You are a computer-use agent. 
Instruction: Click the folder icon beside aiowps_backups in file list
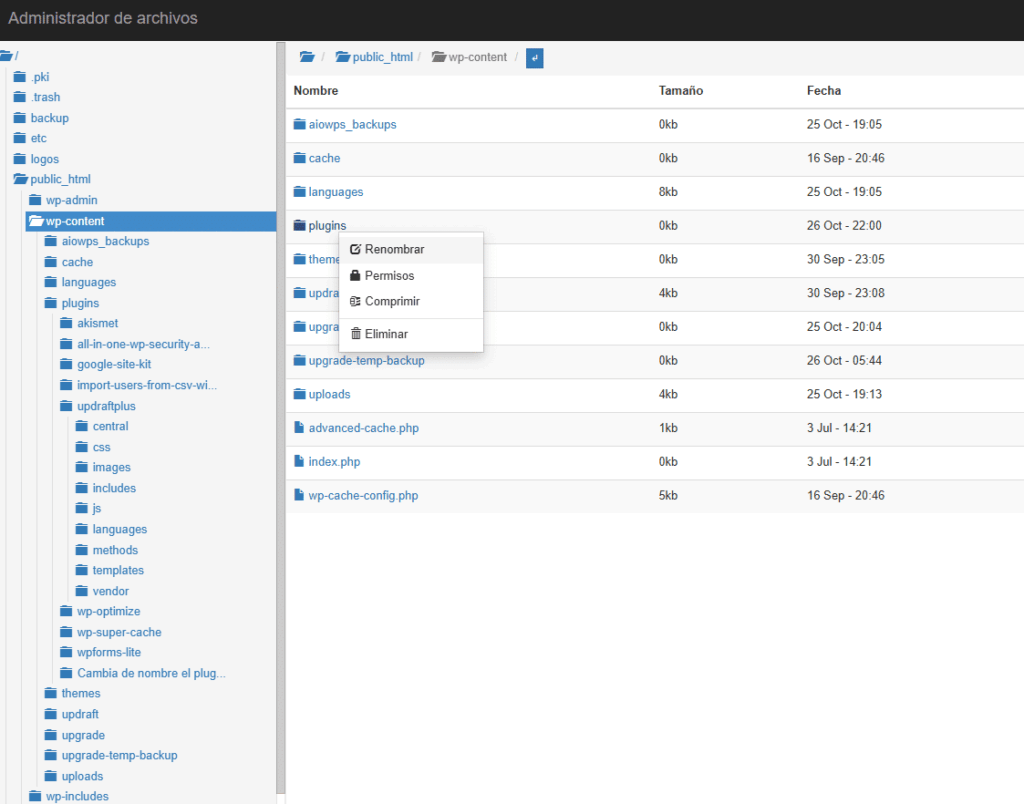(299, 124)
